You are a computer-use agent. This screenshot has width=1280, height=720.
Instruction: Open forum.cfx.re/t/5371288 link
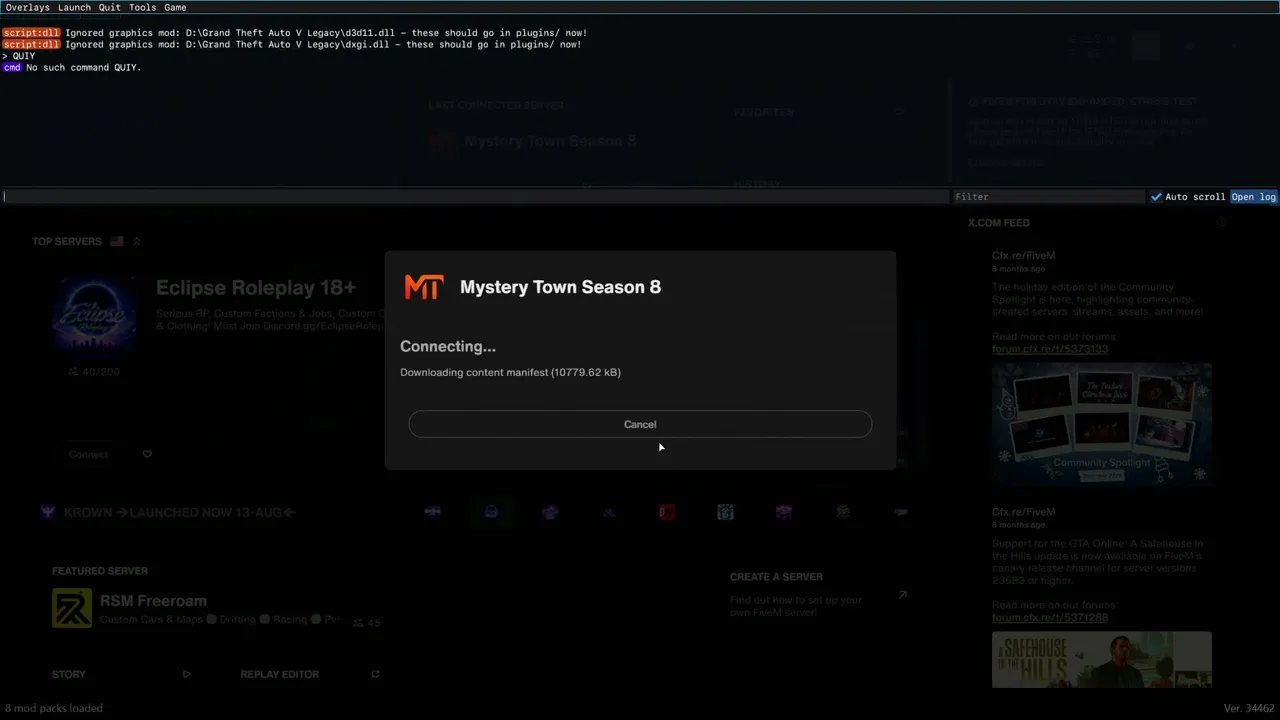[1050, 617]
